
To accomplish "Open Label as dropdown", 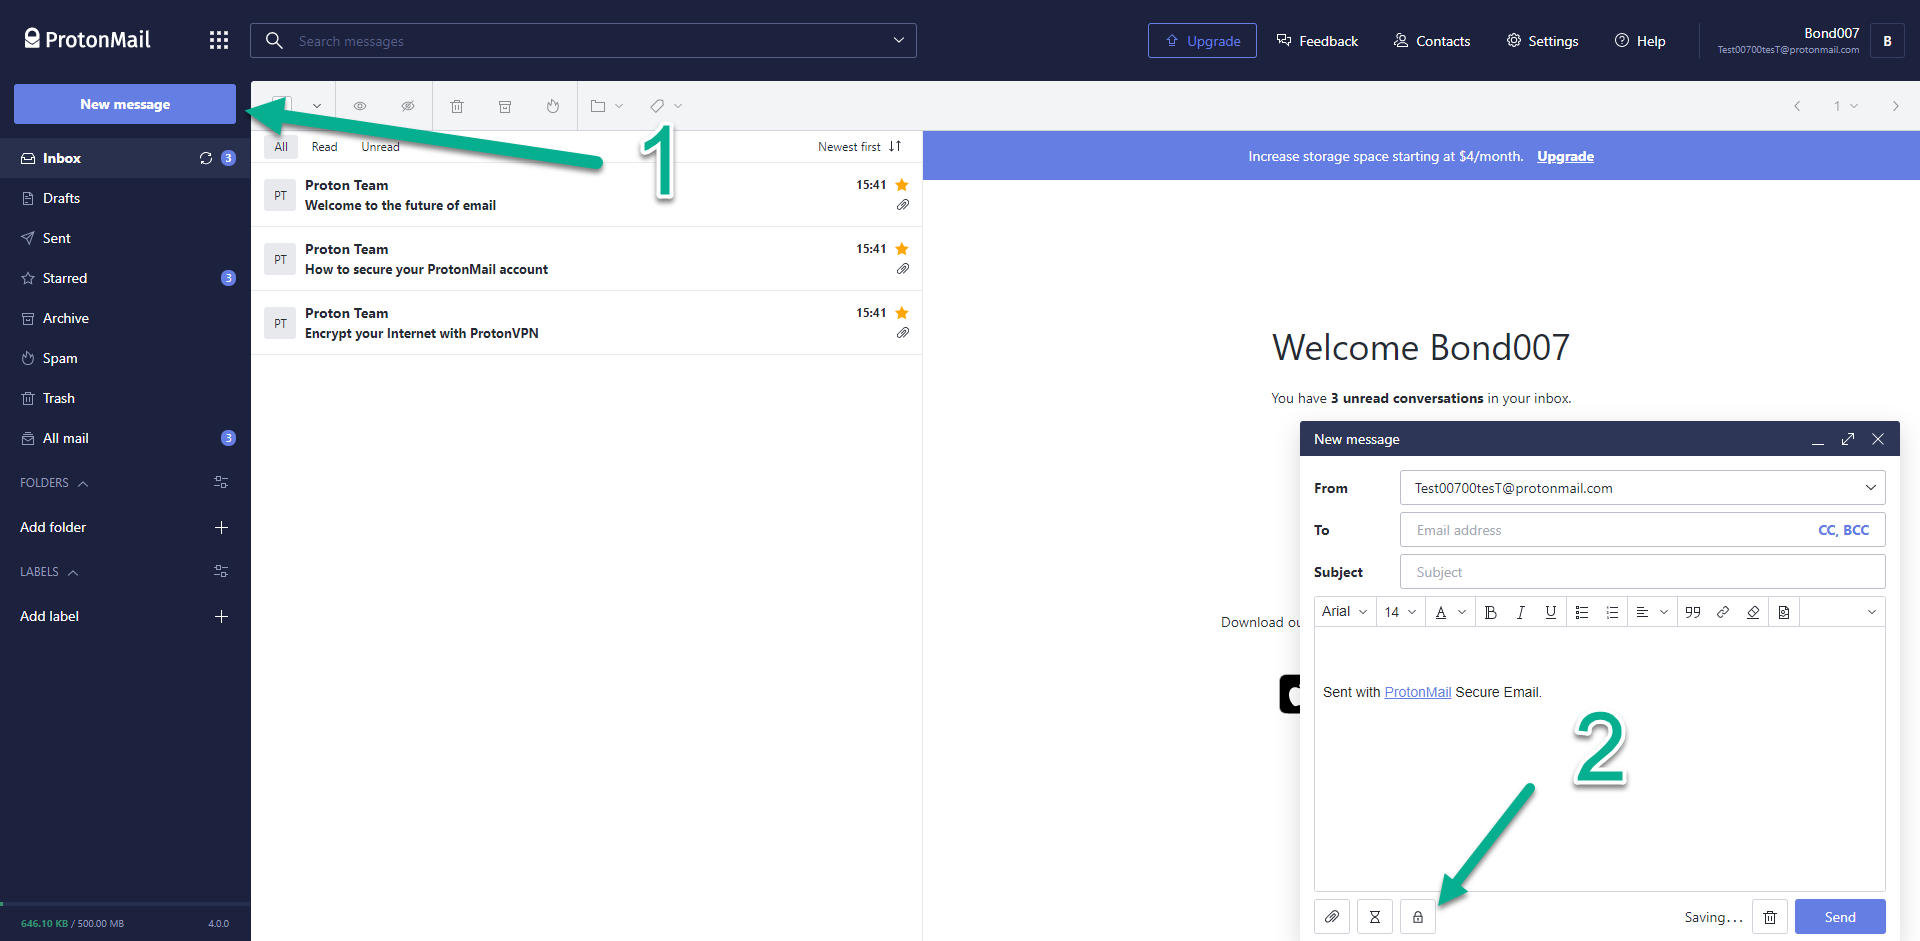I will tap(666, 106).
